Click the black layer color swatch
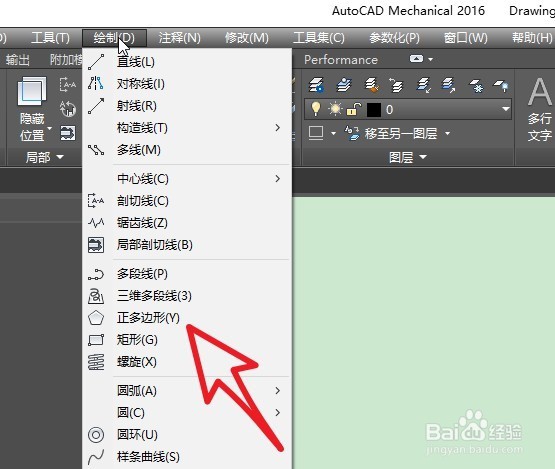The height and width of the screenshot is (469, 555). point(374,110)
